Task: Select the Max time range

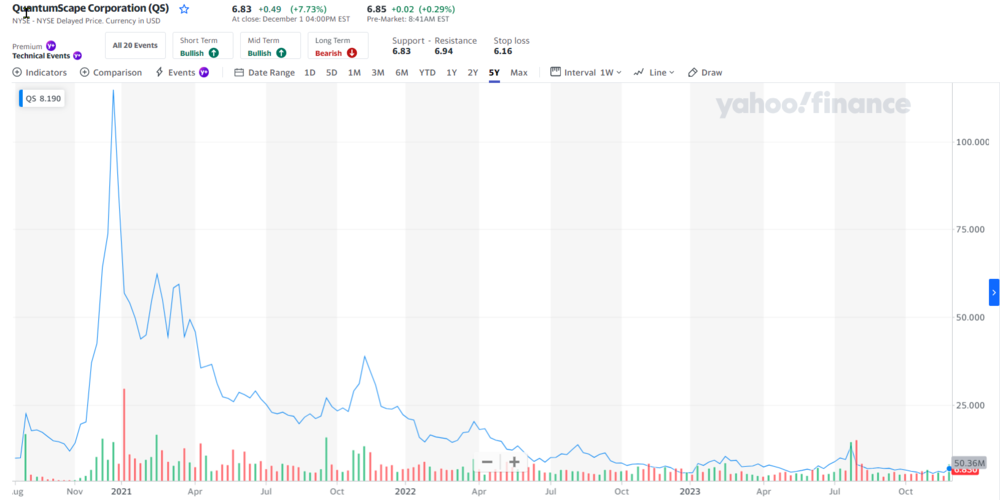Action: [519, 73]
